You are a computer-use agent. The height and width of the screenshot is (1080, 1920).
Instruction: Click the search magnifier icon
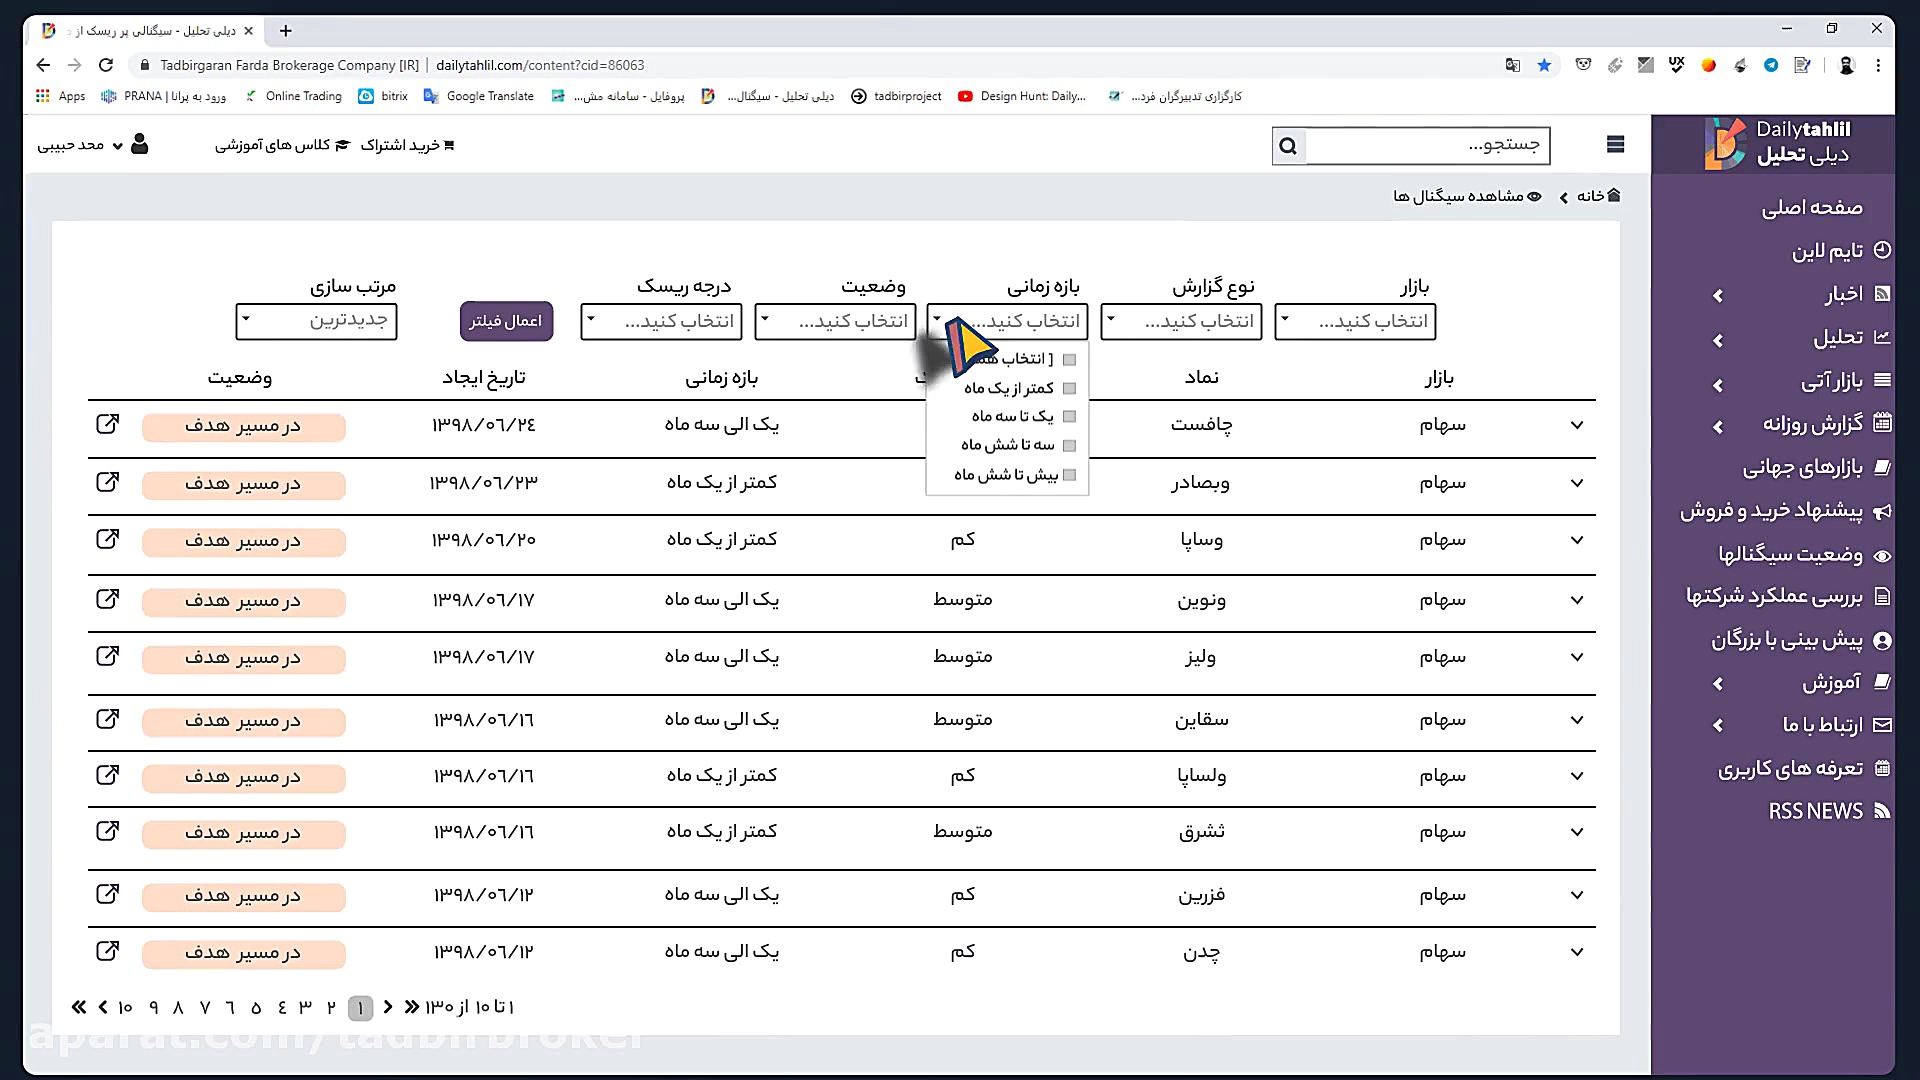[1288, 146]
